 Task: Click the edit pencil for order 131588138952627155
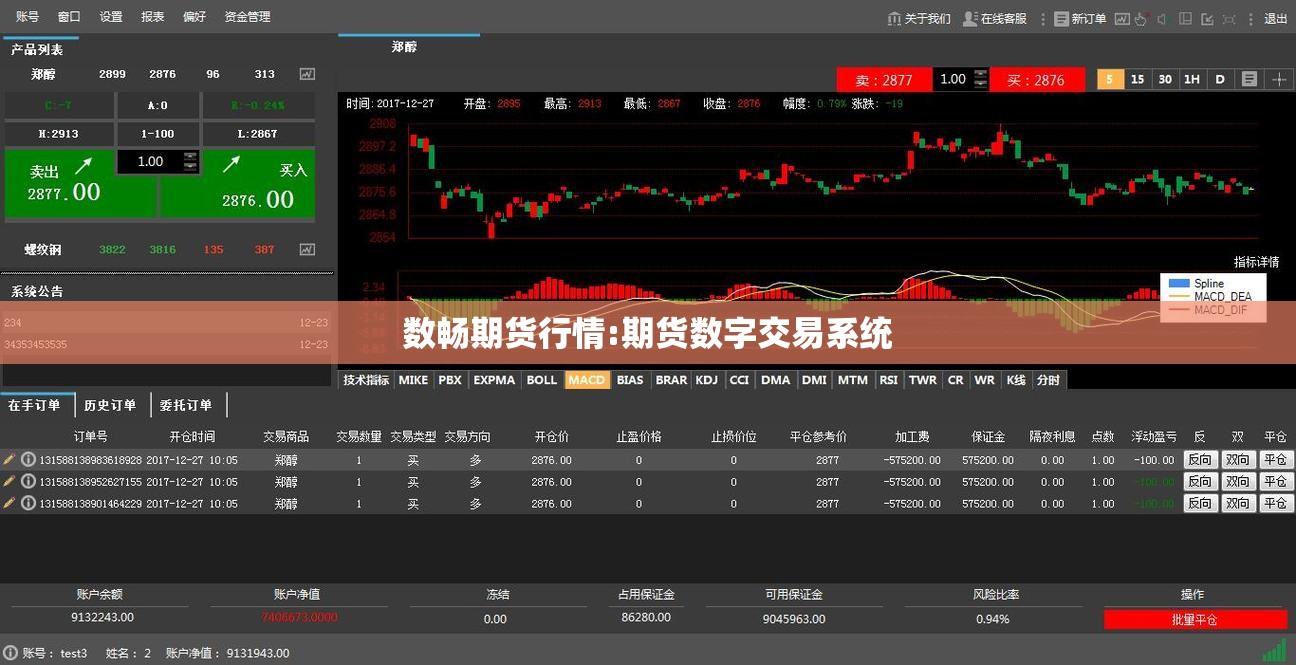click(9, 482)
